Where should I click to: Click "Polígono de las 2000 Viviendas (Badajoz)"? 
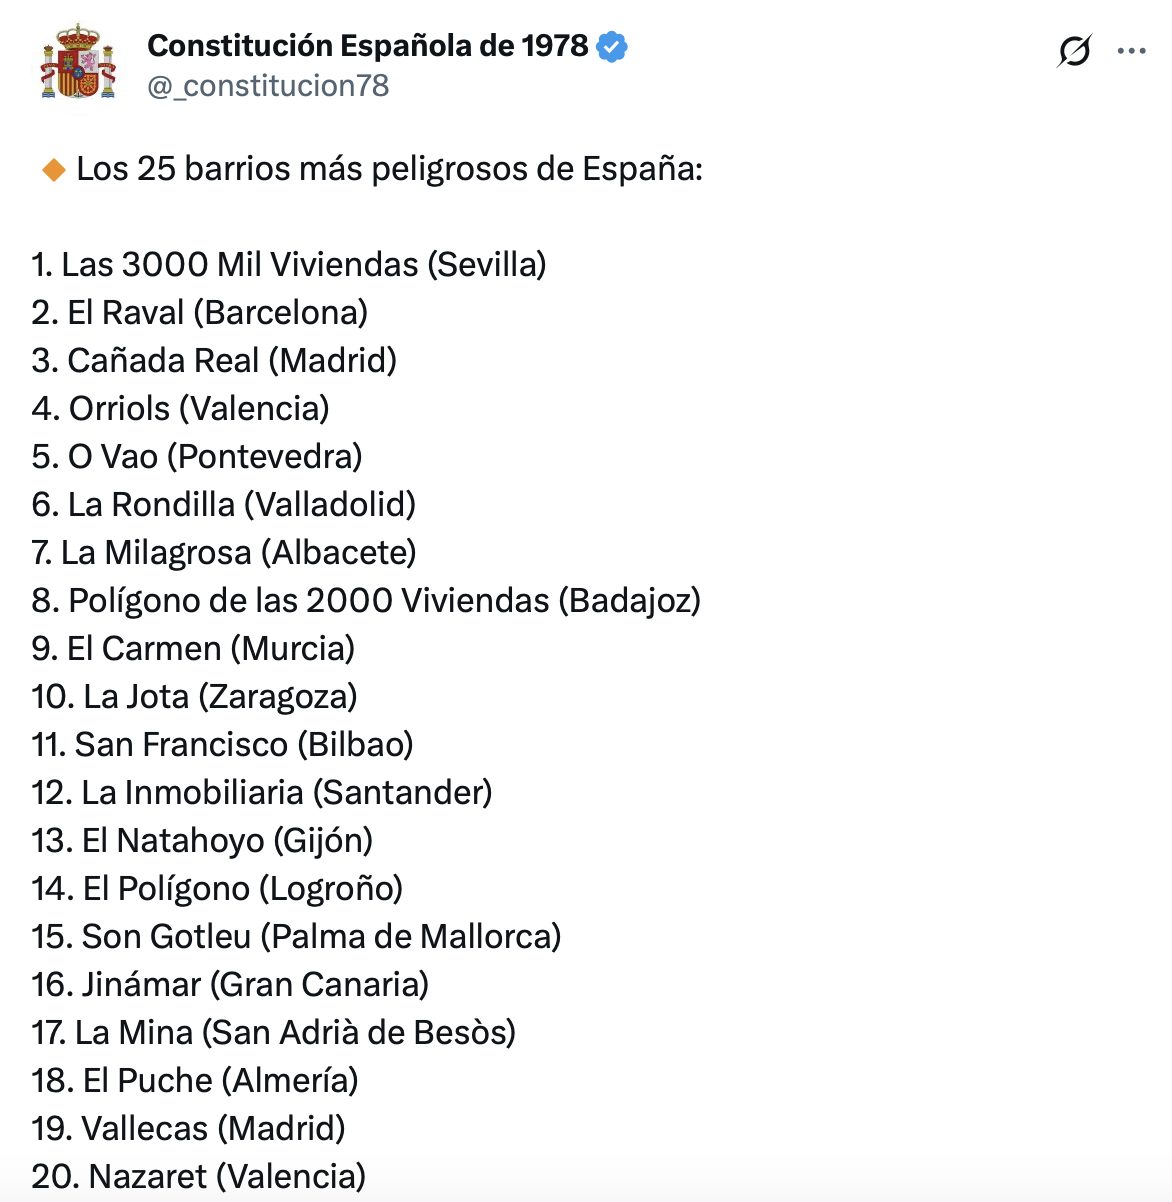(366, 601)
